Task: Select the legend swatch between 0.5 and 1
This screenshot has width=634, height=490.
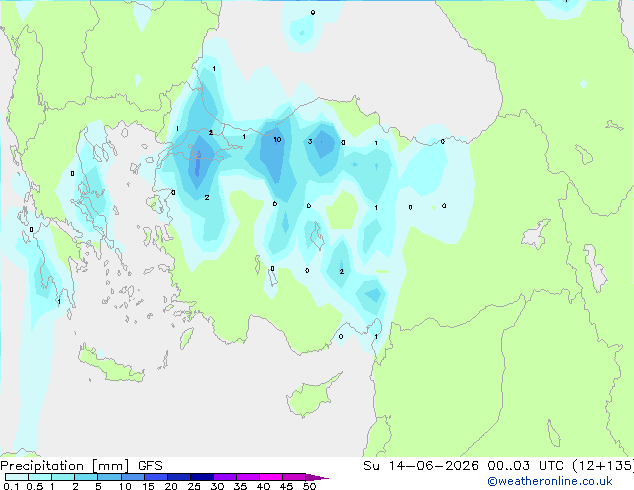Action: pos(40,477)
